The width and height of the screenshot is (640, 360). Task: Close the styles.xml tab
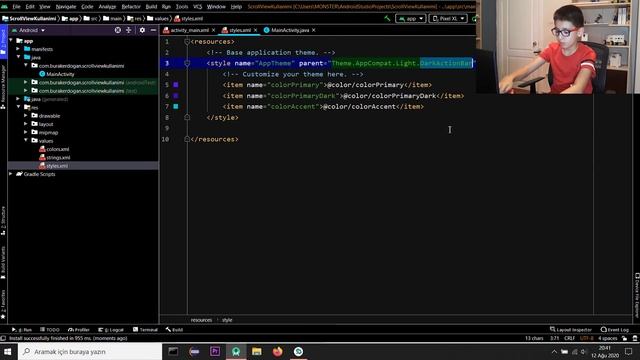256,30
